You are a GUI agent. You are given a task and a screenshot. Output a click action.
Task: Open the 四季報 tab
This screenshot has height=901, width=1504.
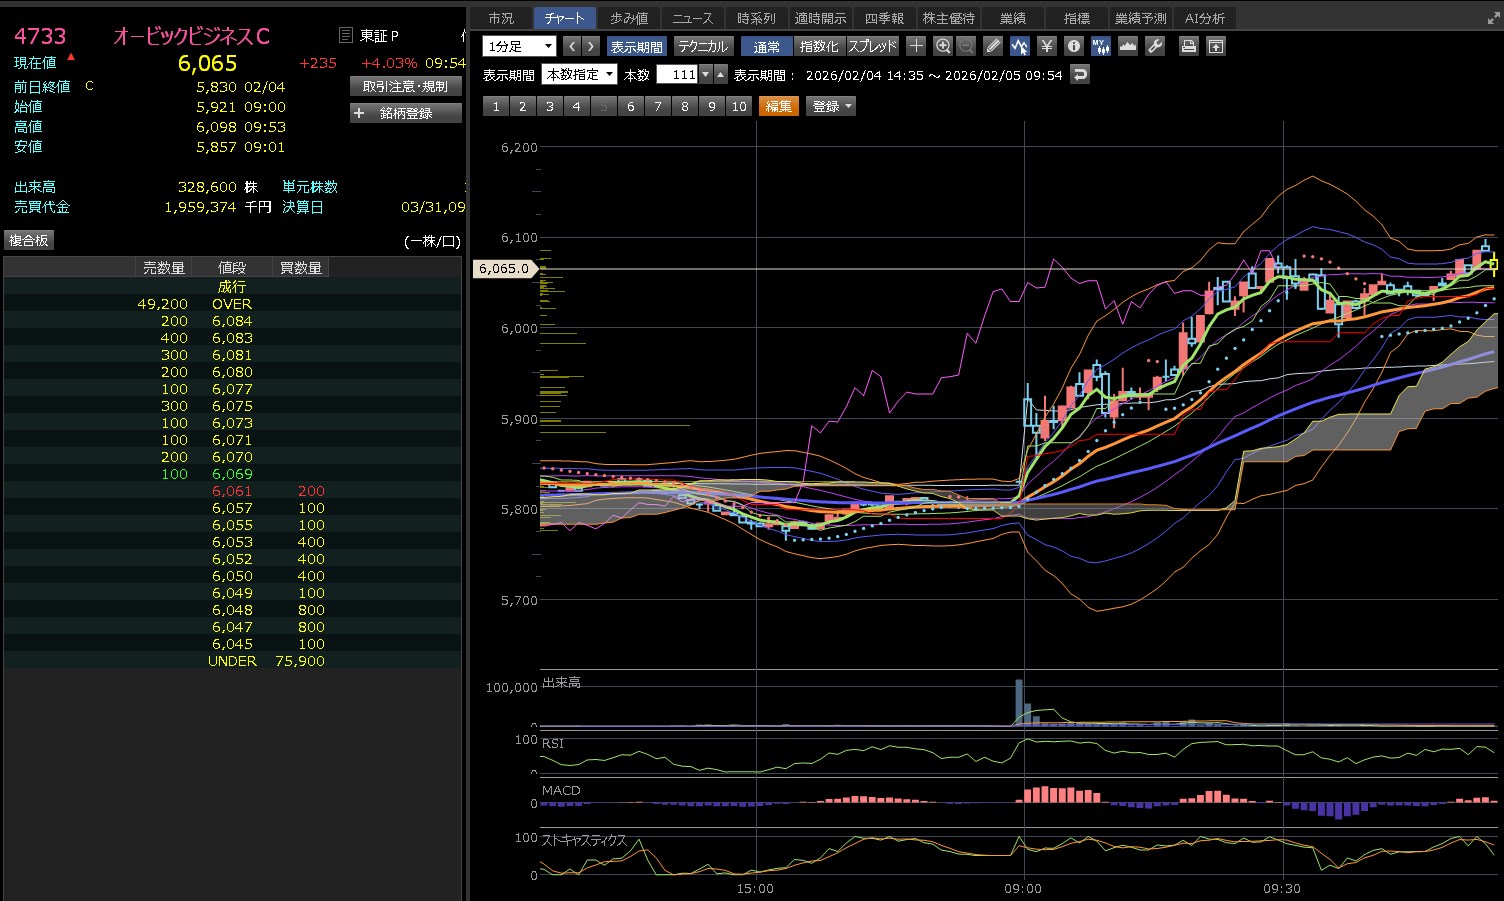[x=884, y=18]
